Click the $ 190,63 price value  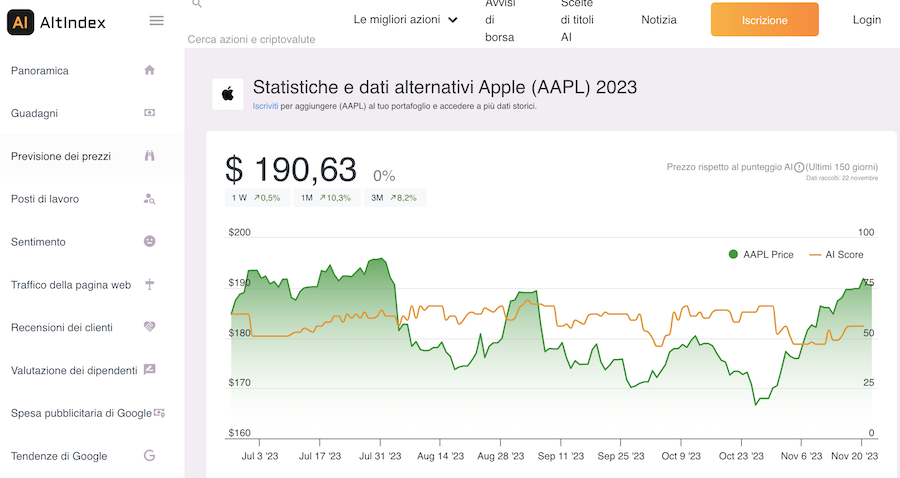291,170
